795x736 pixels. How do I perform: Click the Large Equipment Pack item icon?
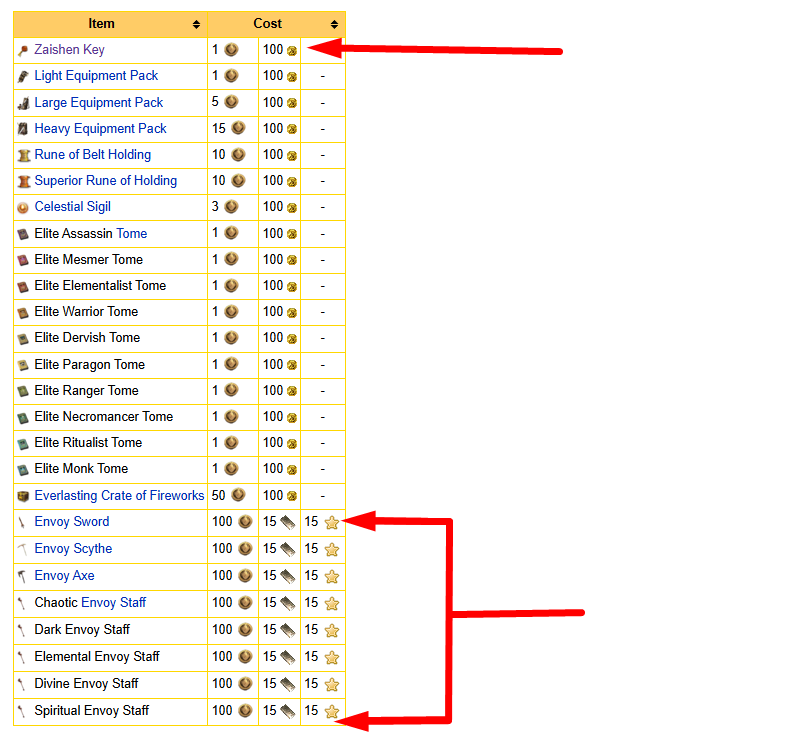[23, 103]
